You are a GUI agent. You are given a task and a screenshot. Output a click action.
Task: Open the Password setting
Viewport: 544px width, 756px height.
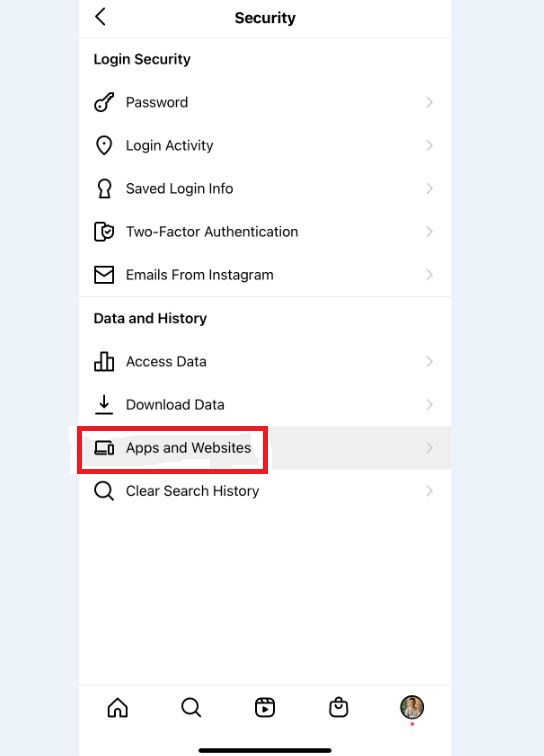coord(265,102)
